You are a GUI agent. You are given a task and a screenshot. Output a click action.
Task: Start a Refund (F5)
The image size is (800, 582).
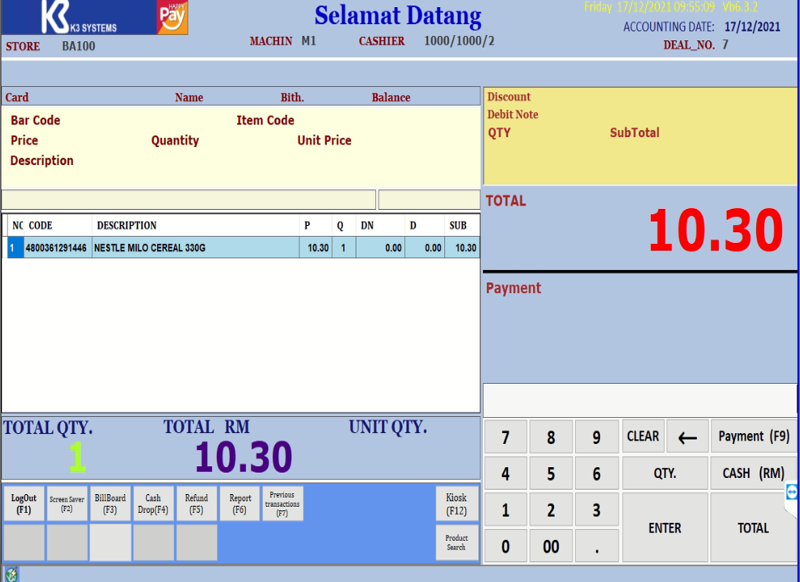[196, 504]
